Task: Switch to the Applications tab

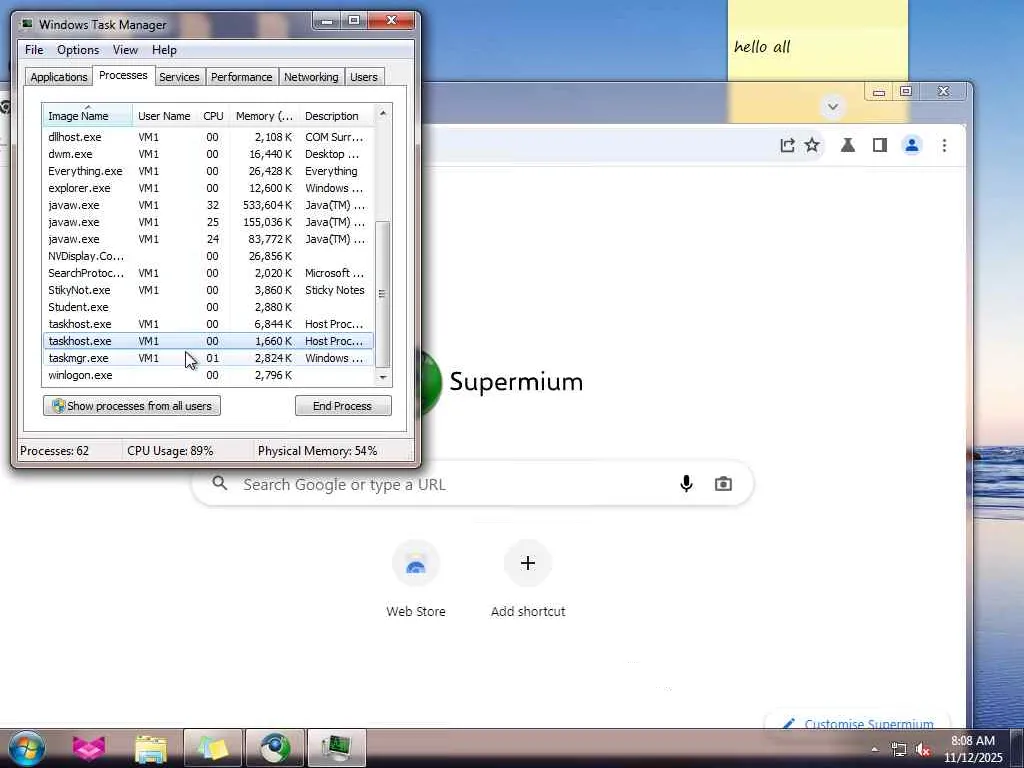Action: tap(59, 77)
